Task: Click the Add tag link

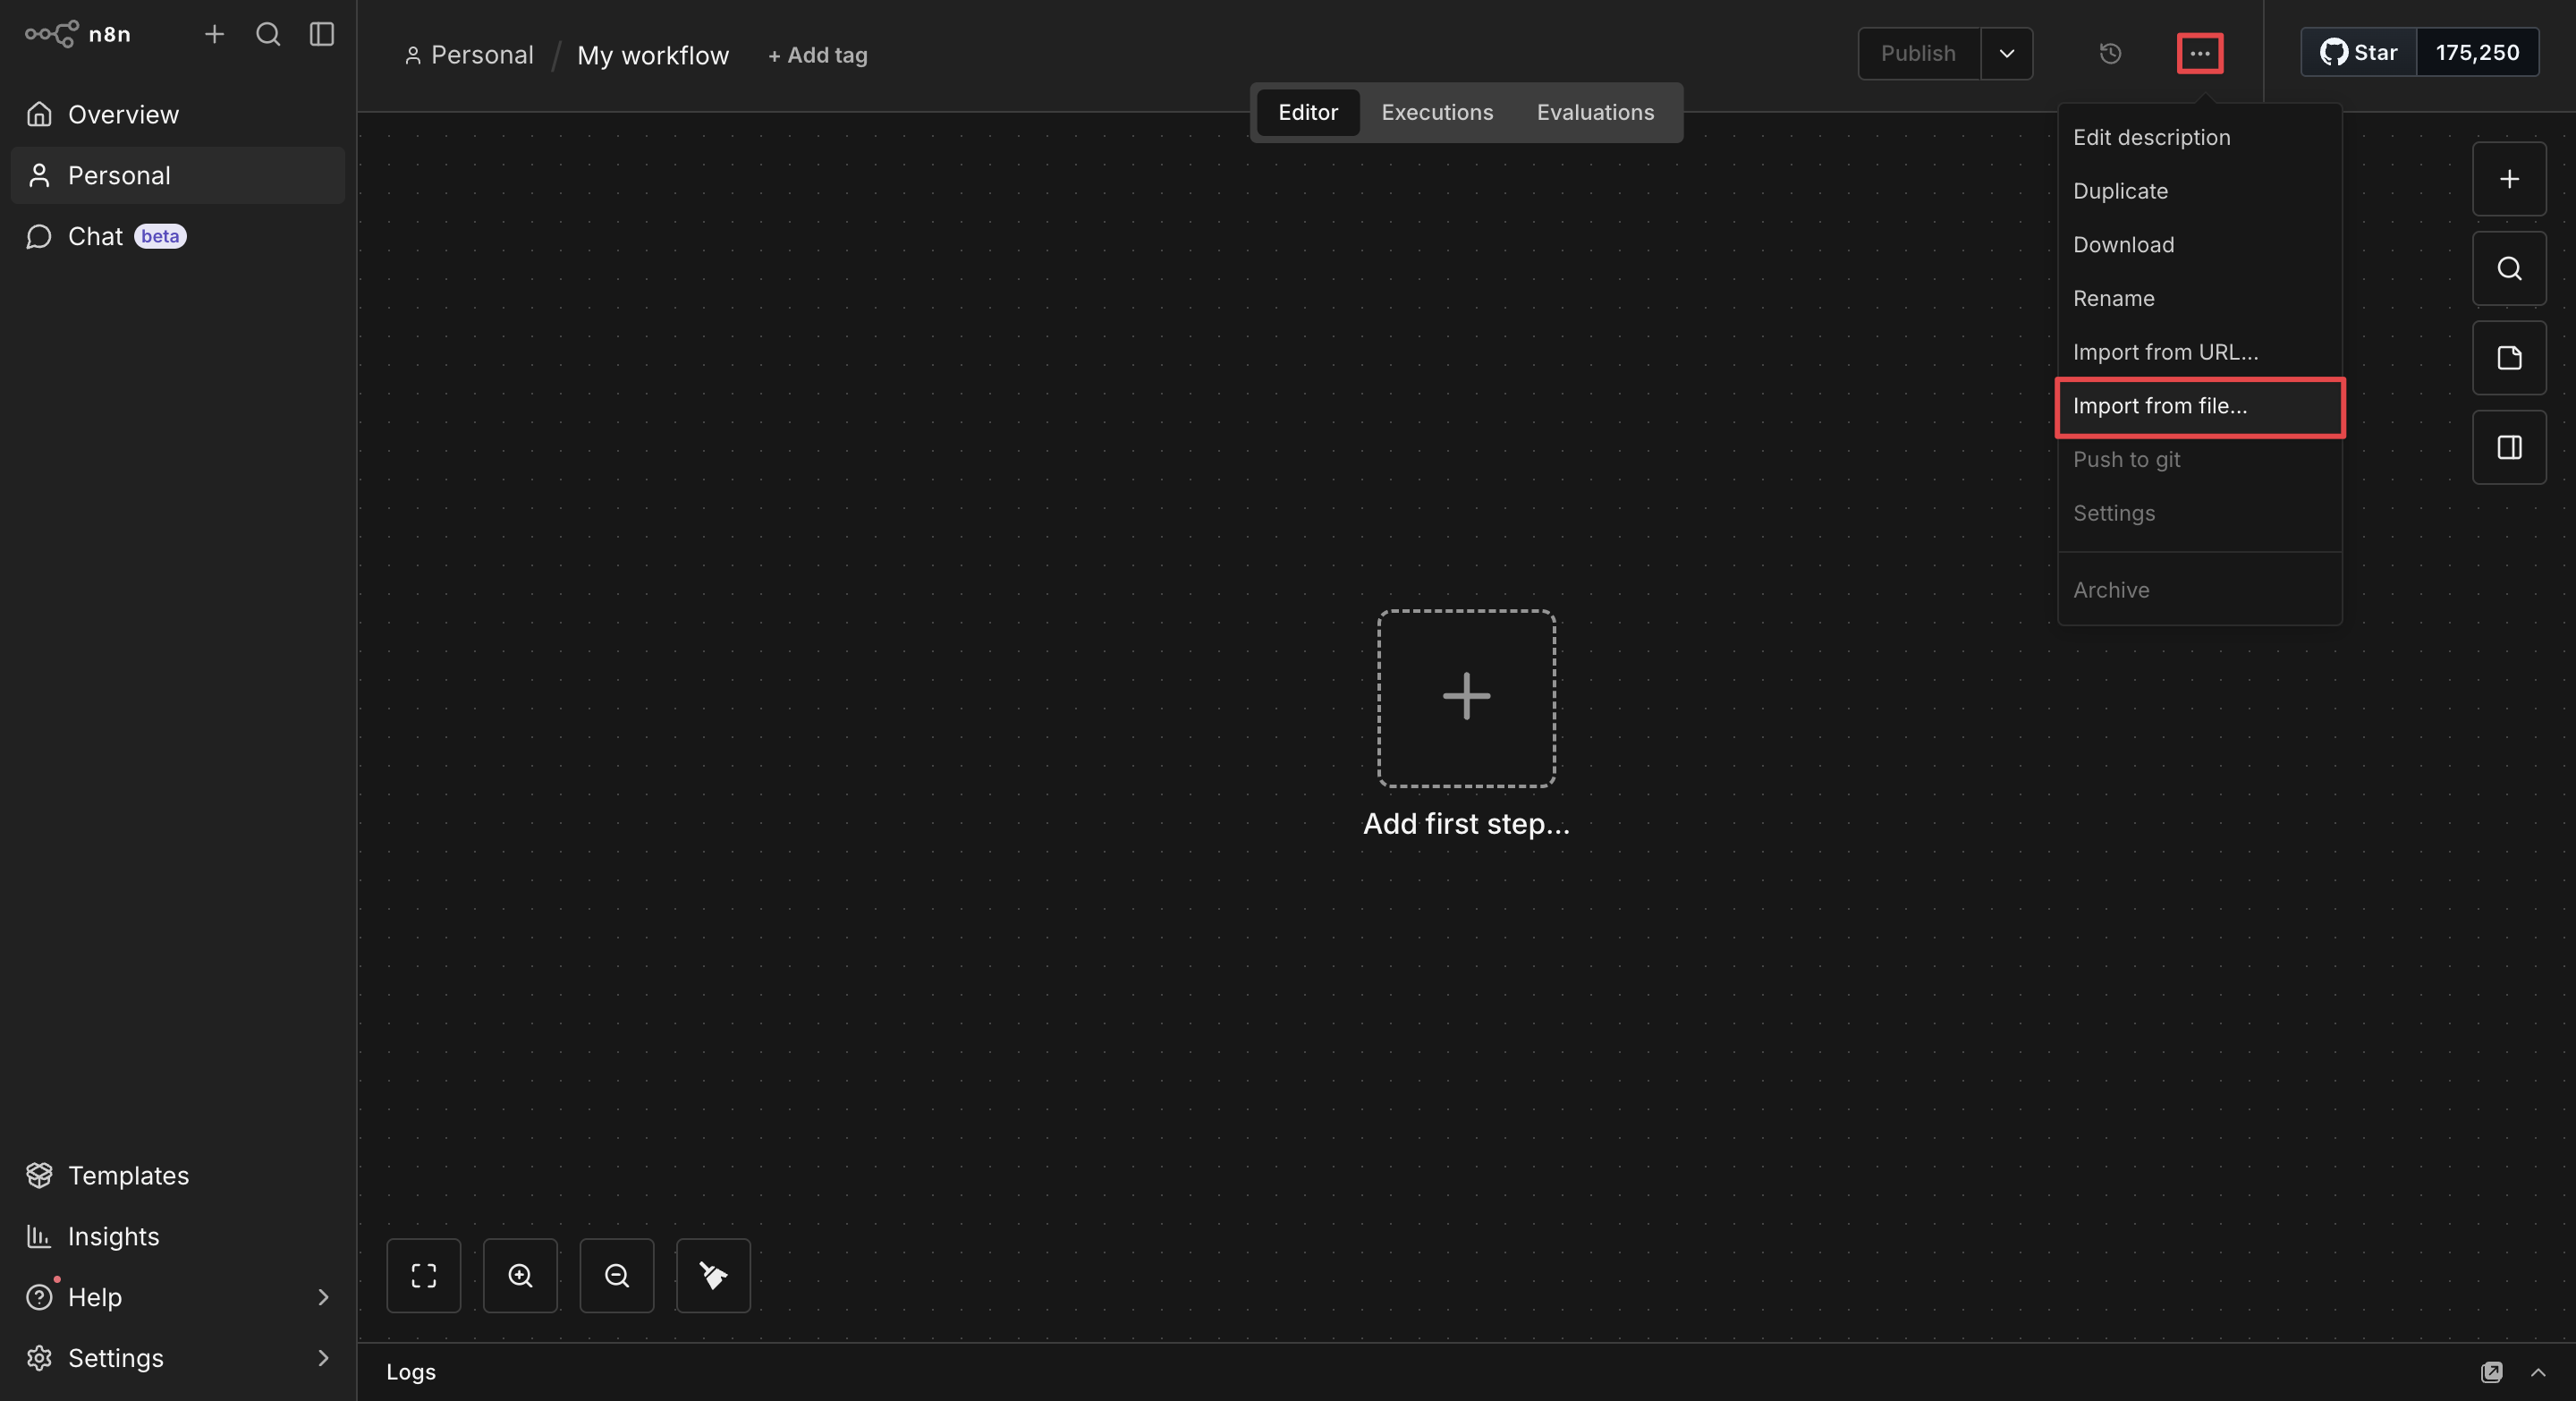Action: pos(817,55)
